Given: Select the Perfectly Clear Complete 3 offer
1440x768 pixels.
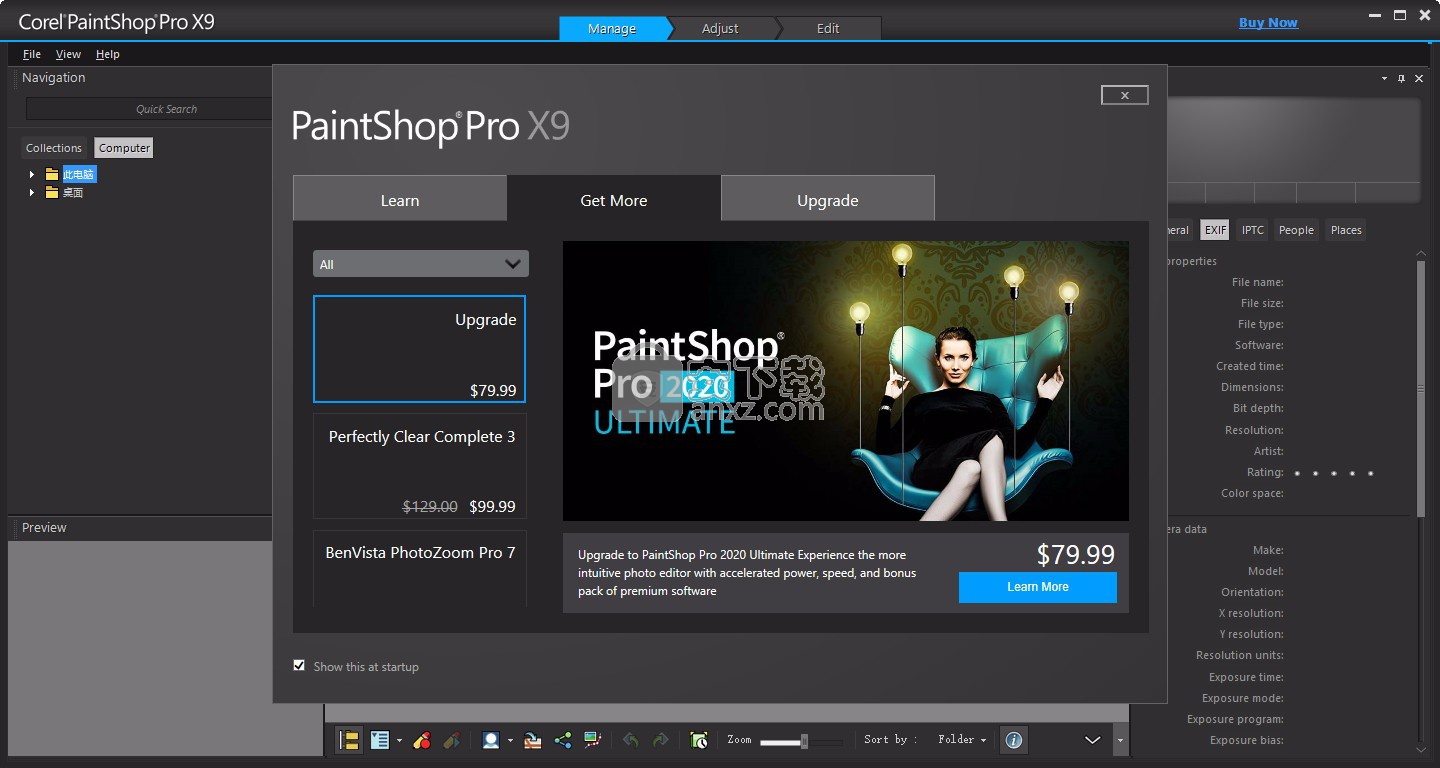Looking at the screenshot, I should [420, 467].
